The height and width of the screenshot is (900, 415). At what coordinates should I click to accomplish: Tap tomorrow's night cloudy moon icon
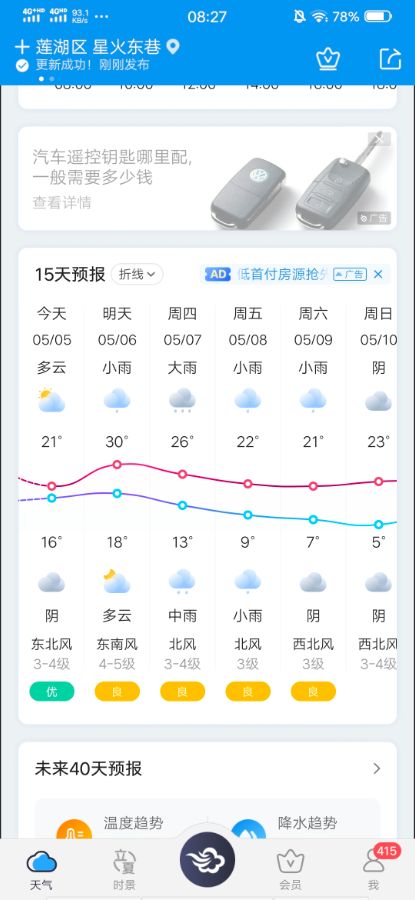coord(117,581)
